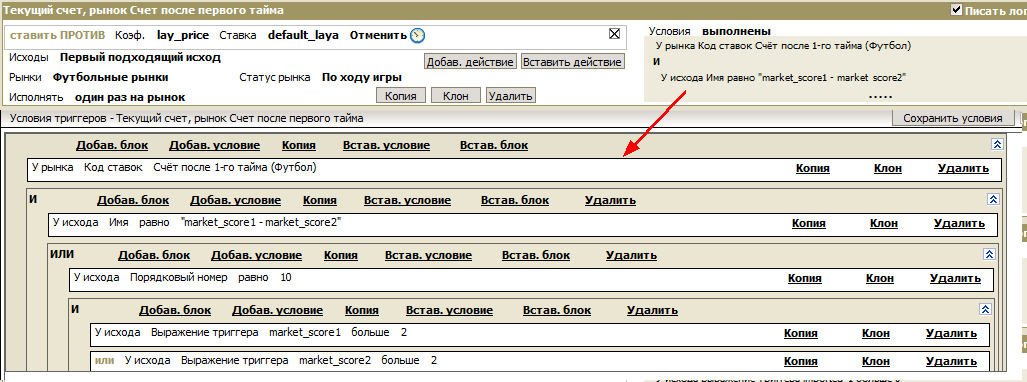Click По ходу игры market status
This screenshot has height=382, width=1027.
[x=362, y=77]
